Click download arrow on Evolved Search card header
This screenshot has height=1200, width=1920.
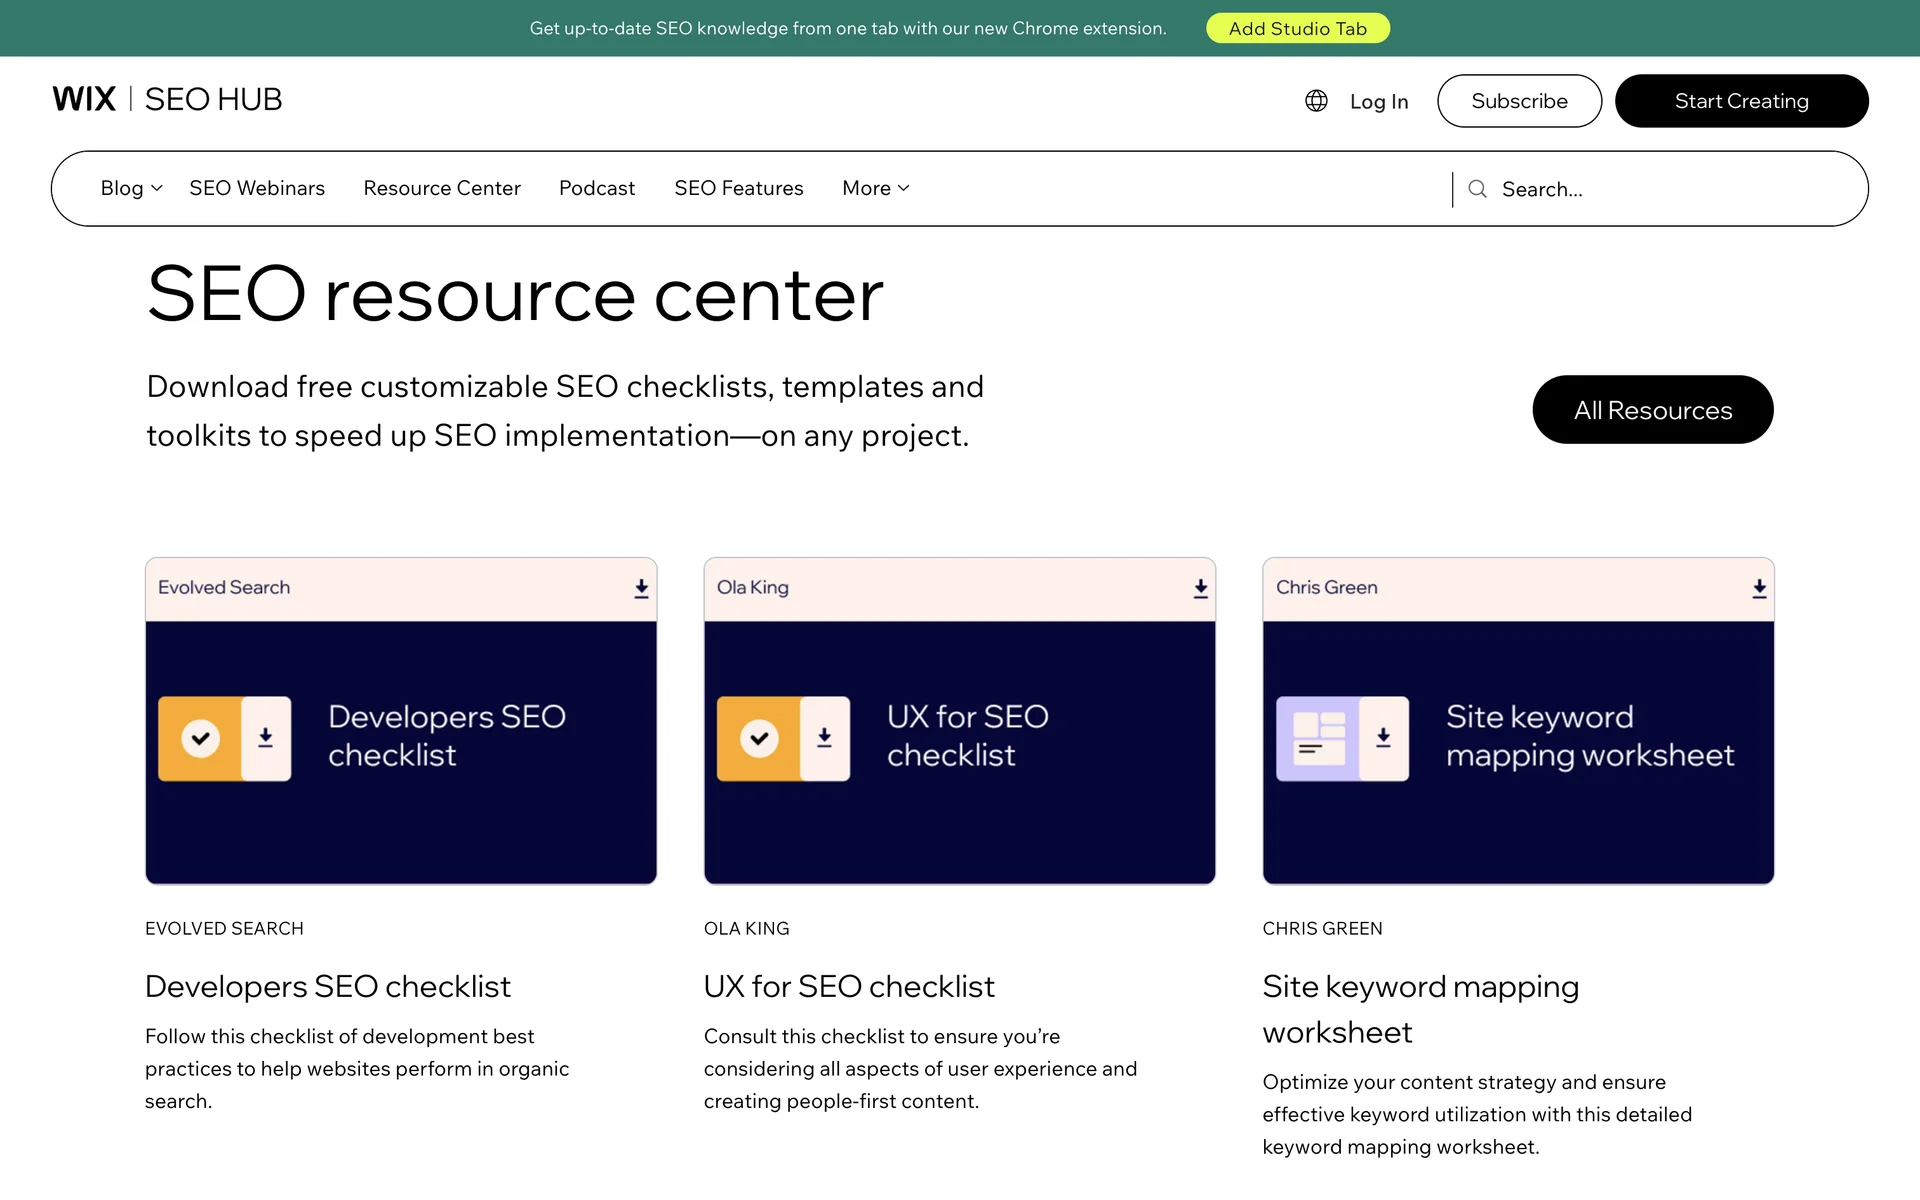pos(641,588)
